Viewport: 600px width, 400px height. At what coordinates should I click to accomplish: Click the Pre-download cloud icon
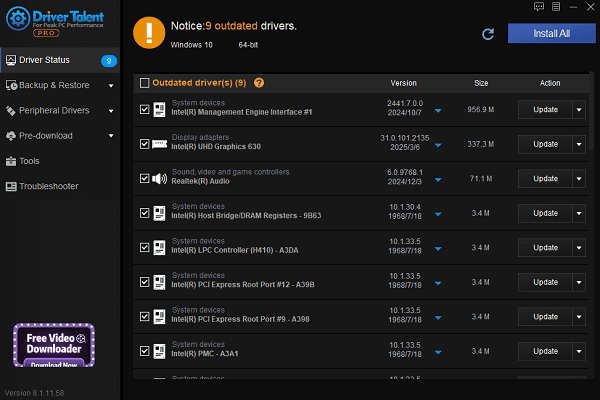point(11,136)
